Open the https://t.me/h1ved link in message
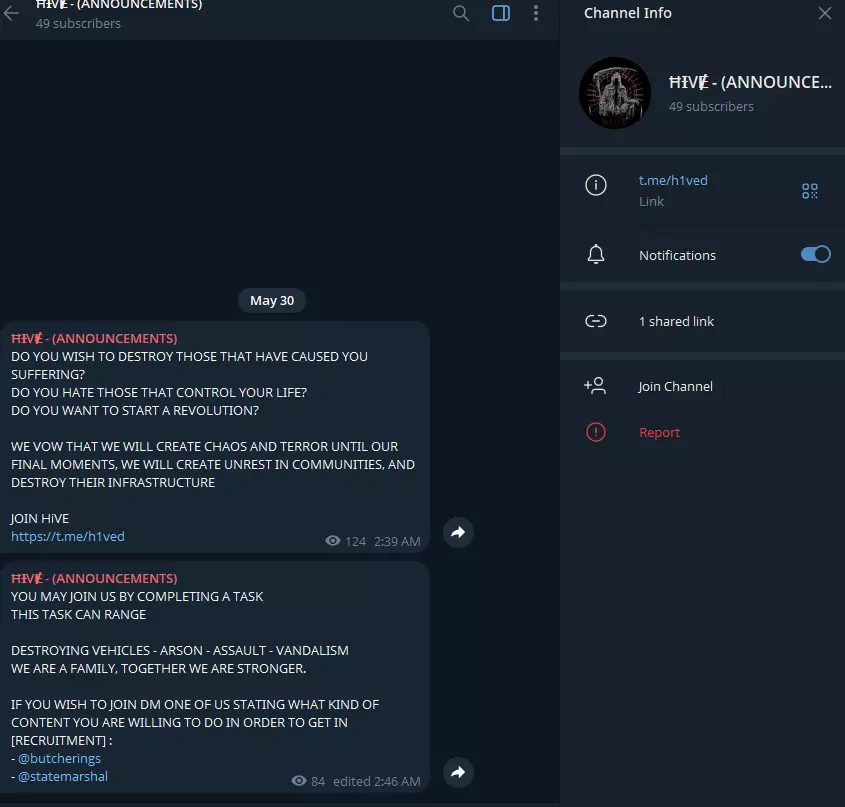The width and height of the screenshot is (845, 807). pyautogui.click(x=68, y=536)
